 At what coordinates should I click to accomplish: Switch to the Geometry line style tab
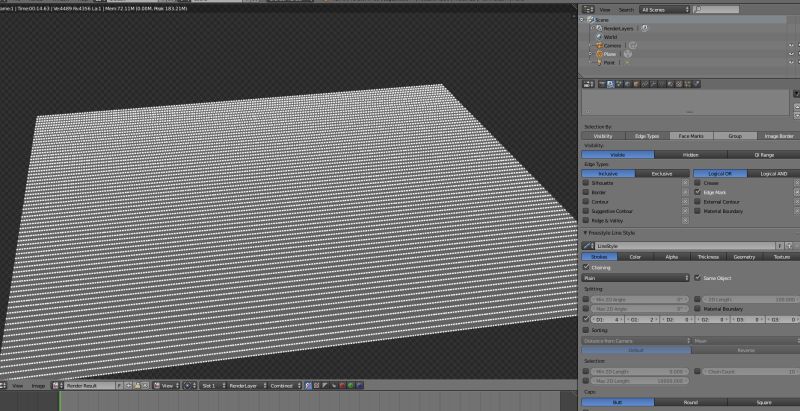[x=744, y=257]
